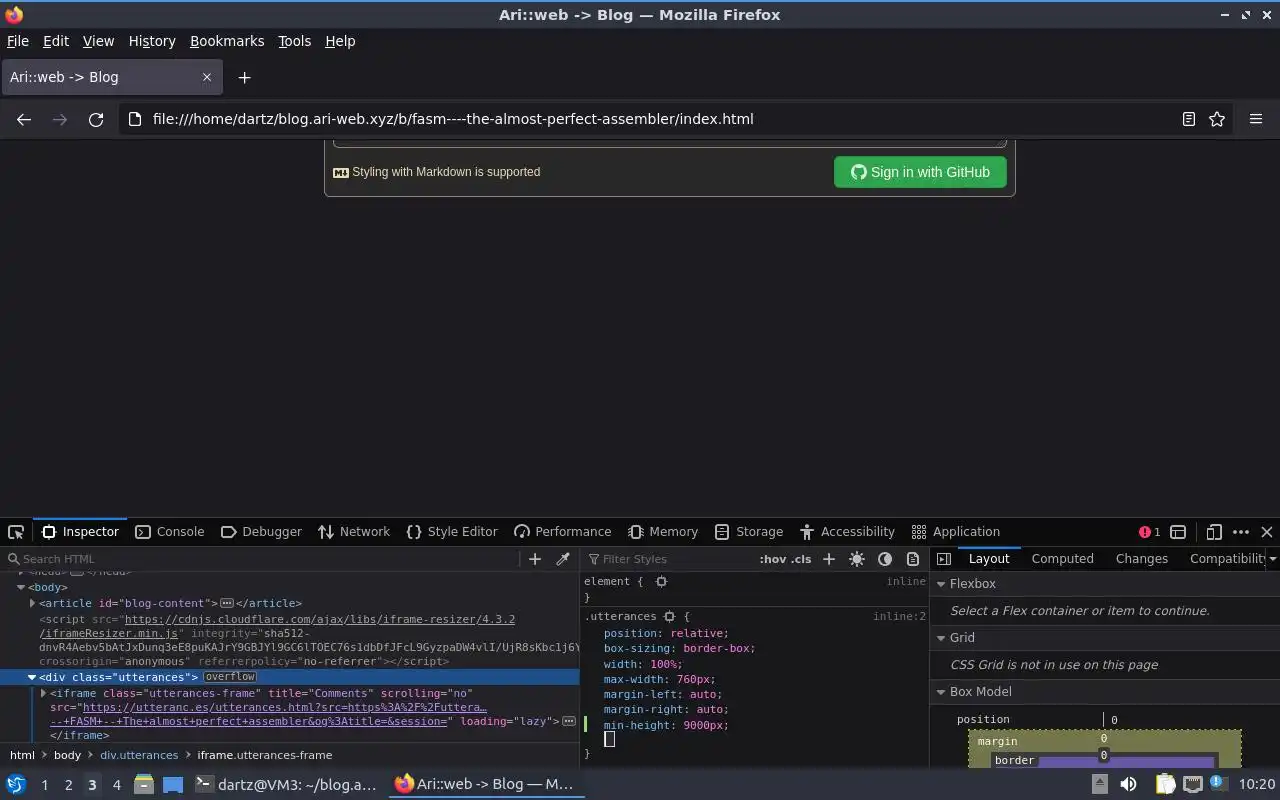Open the Storage tab
The width and height of the screenshot is (1280, 800).
[x=749, y=532]
